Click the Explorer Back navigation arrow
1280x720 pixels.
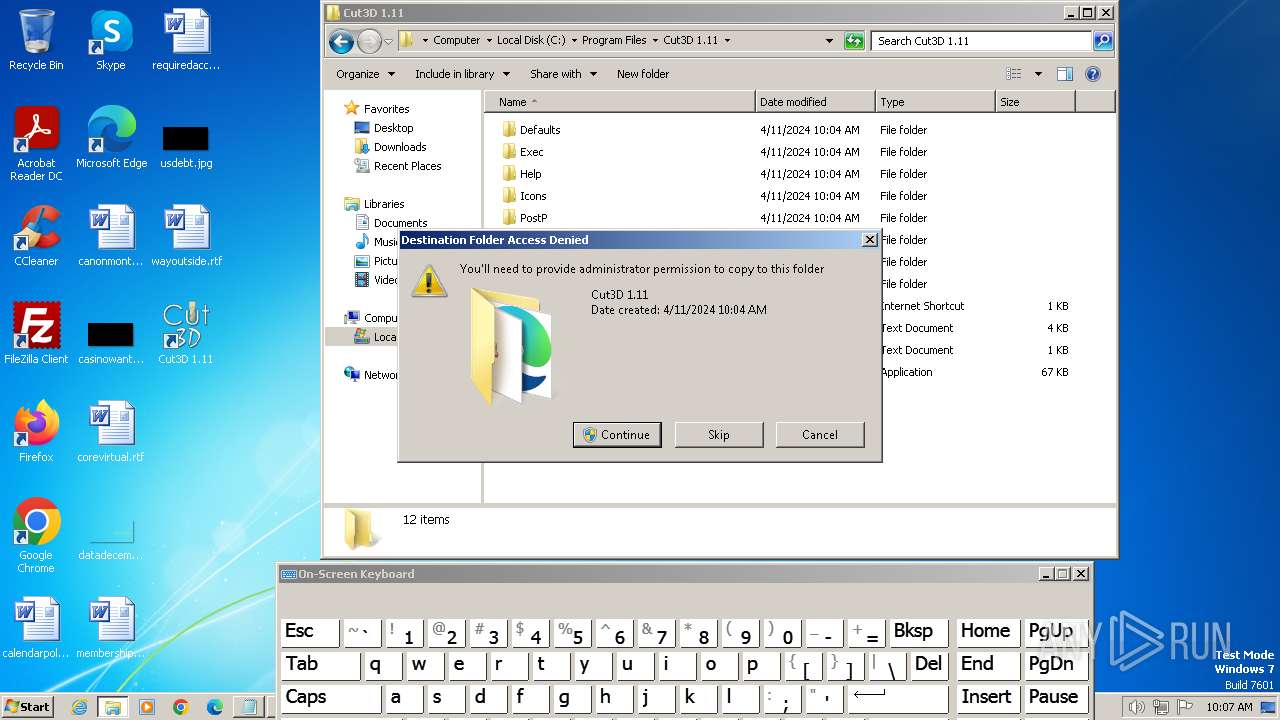(341, 41)
